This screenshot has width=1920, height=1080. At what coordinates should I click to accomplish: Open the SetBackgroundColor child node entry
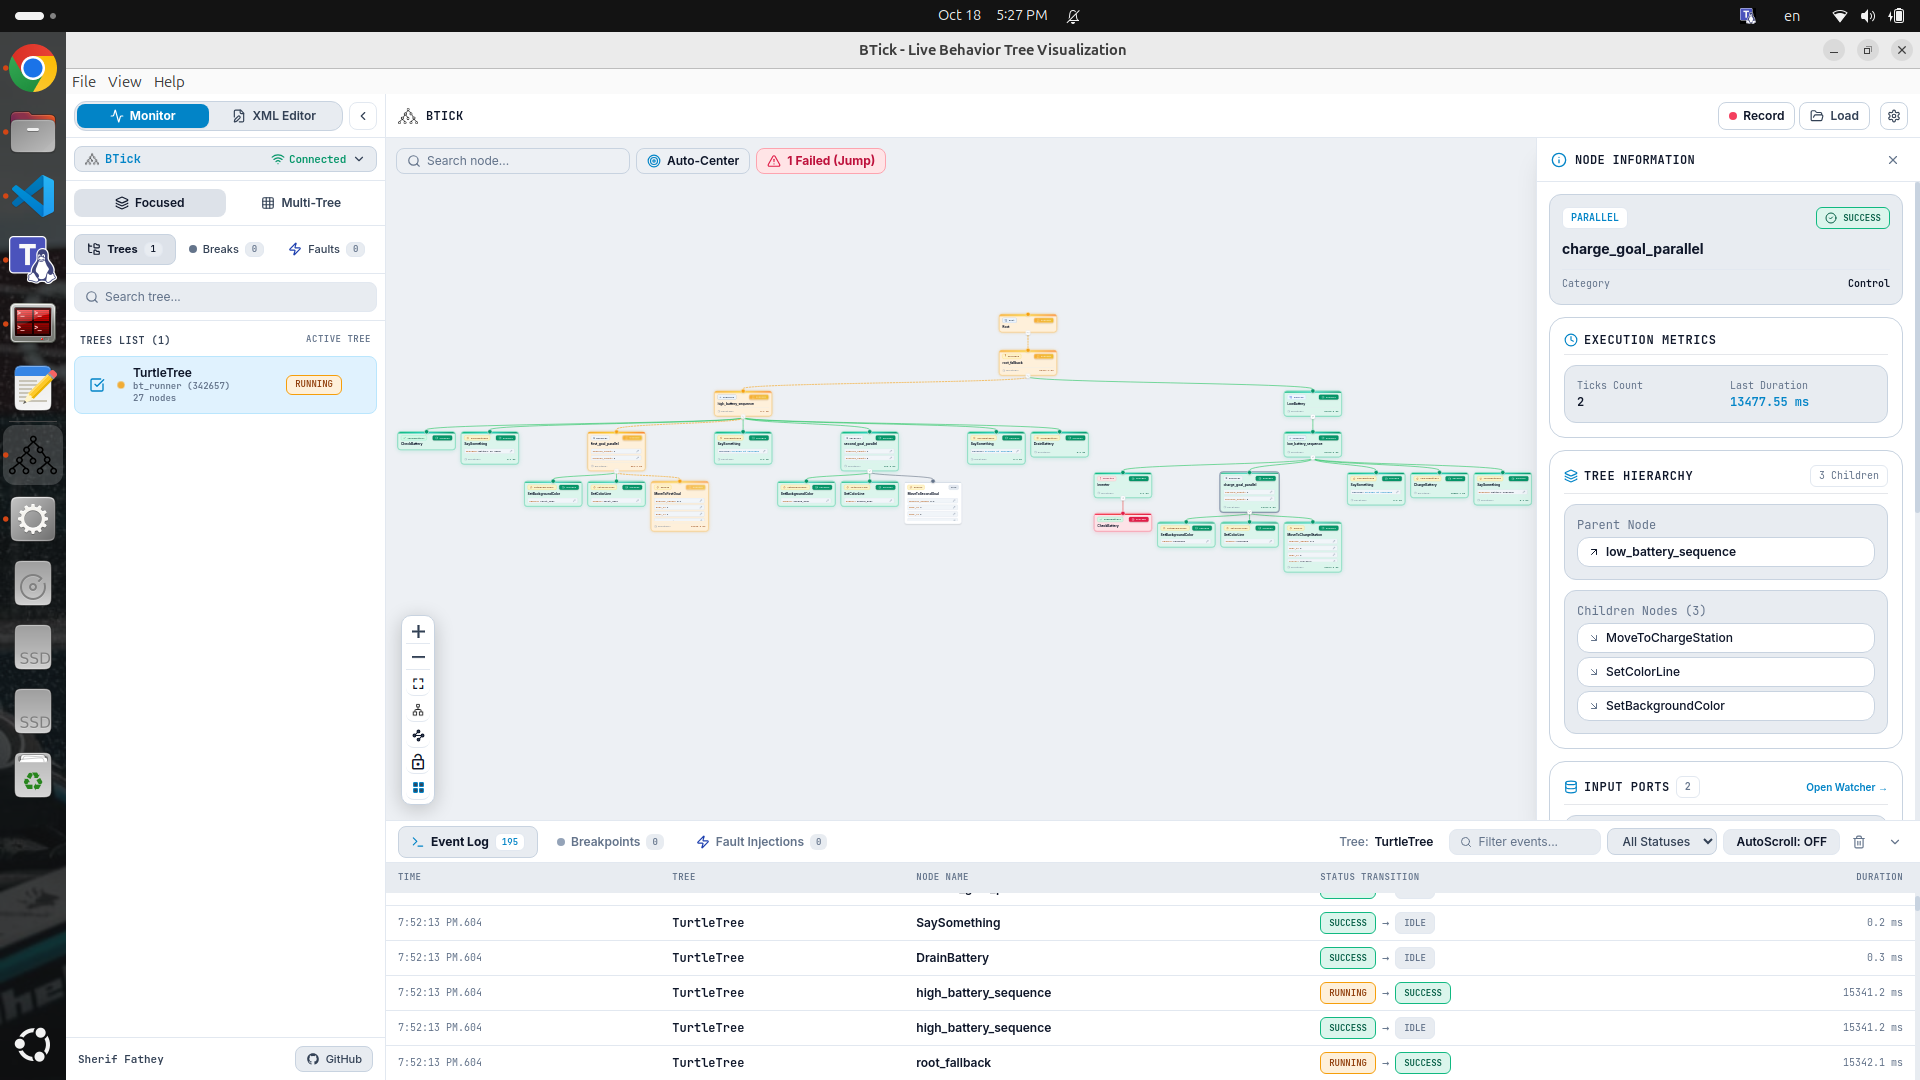pos(1725,706)
